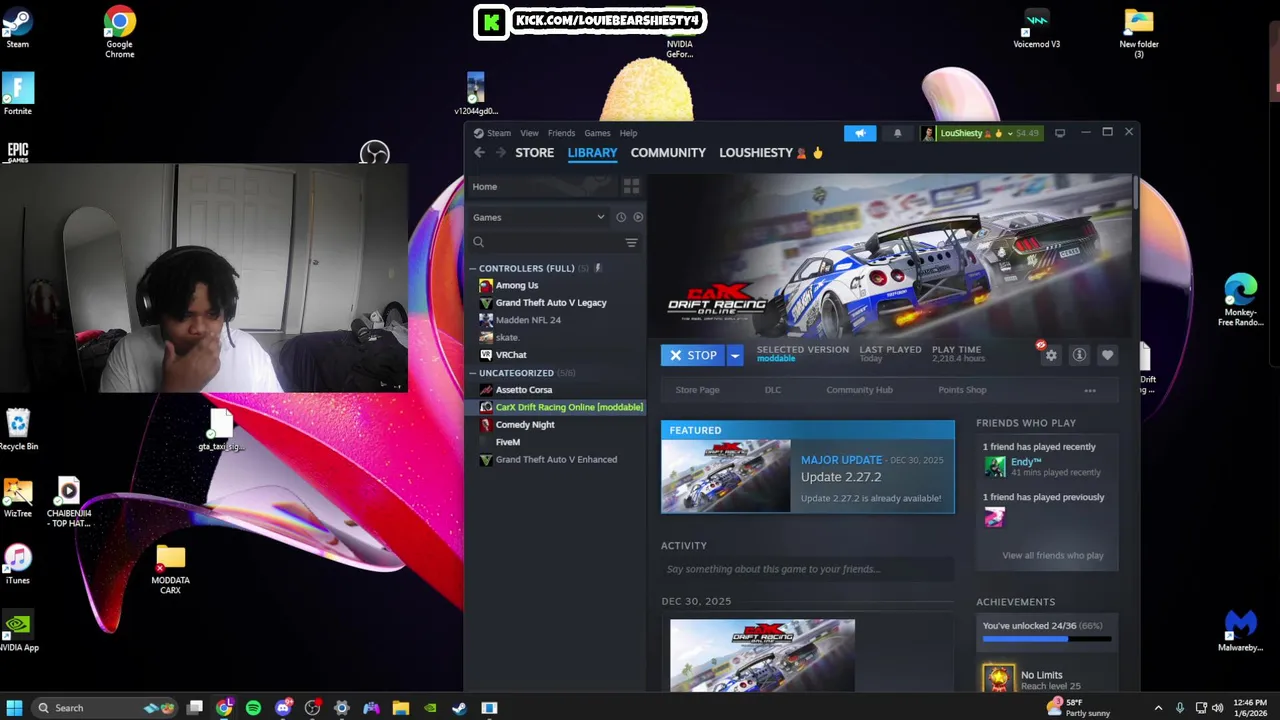Open Steam notifications bell

pos(897,133)
